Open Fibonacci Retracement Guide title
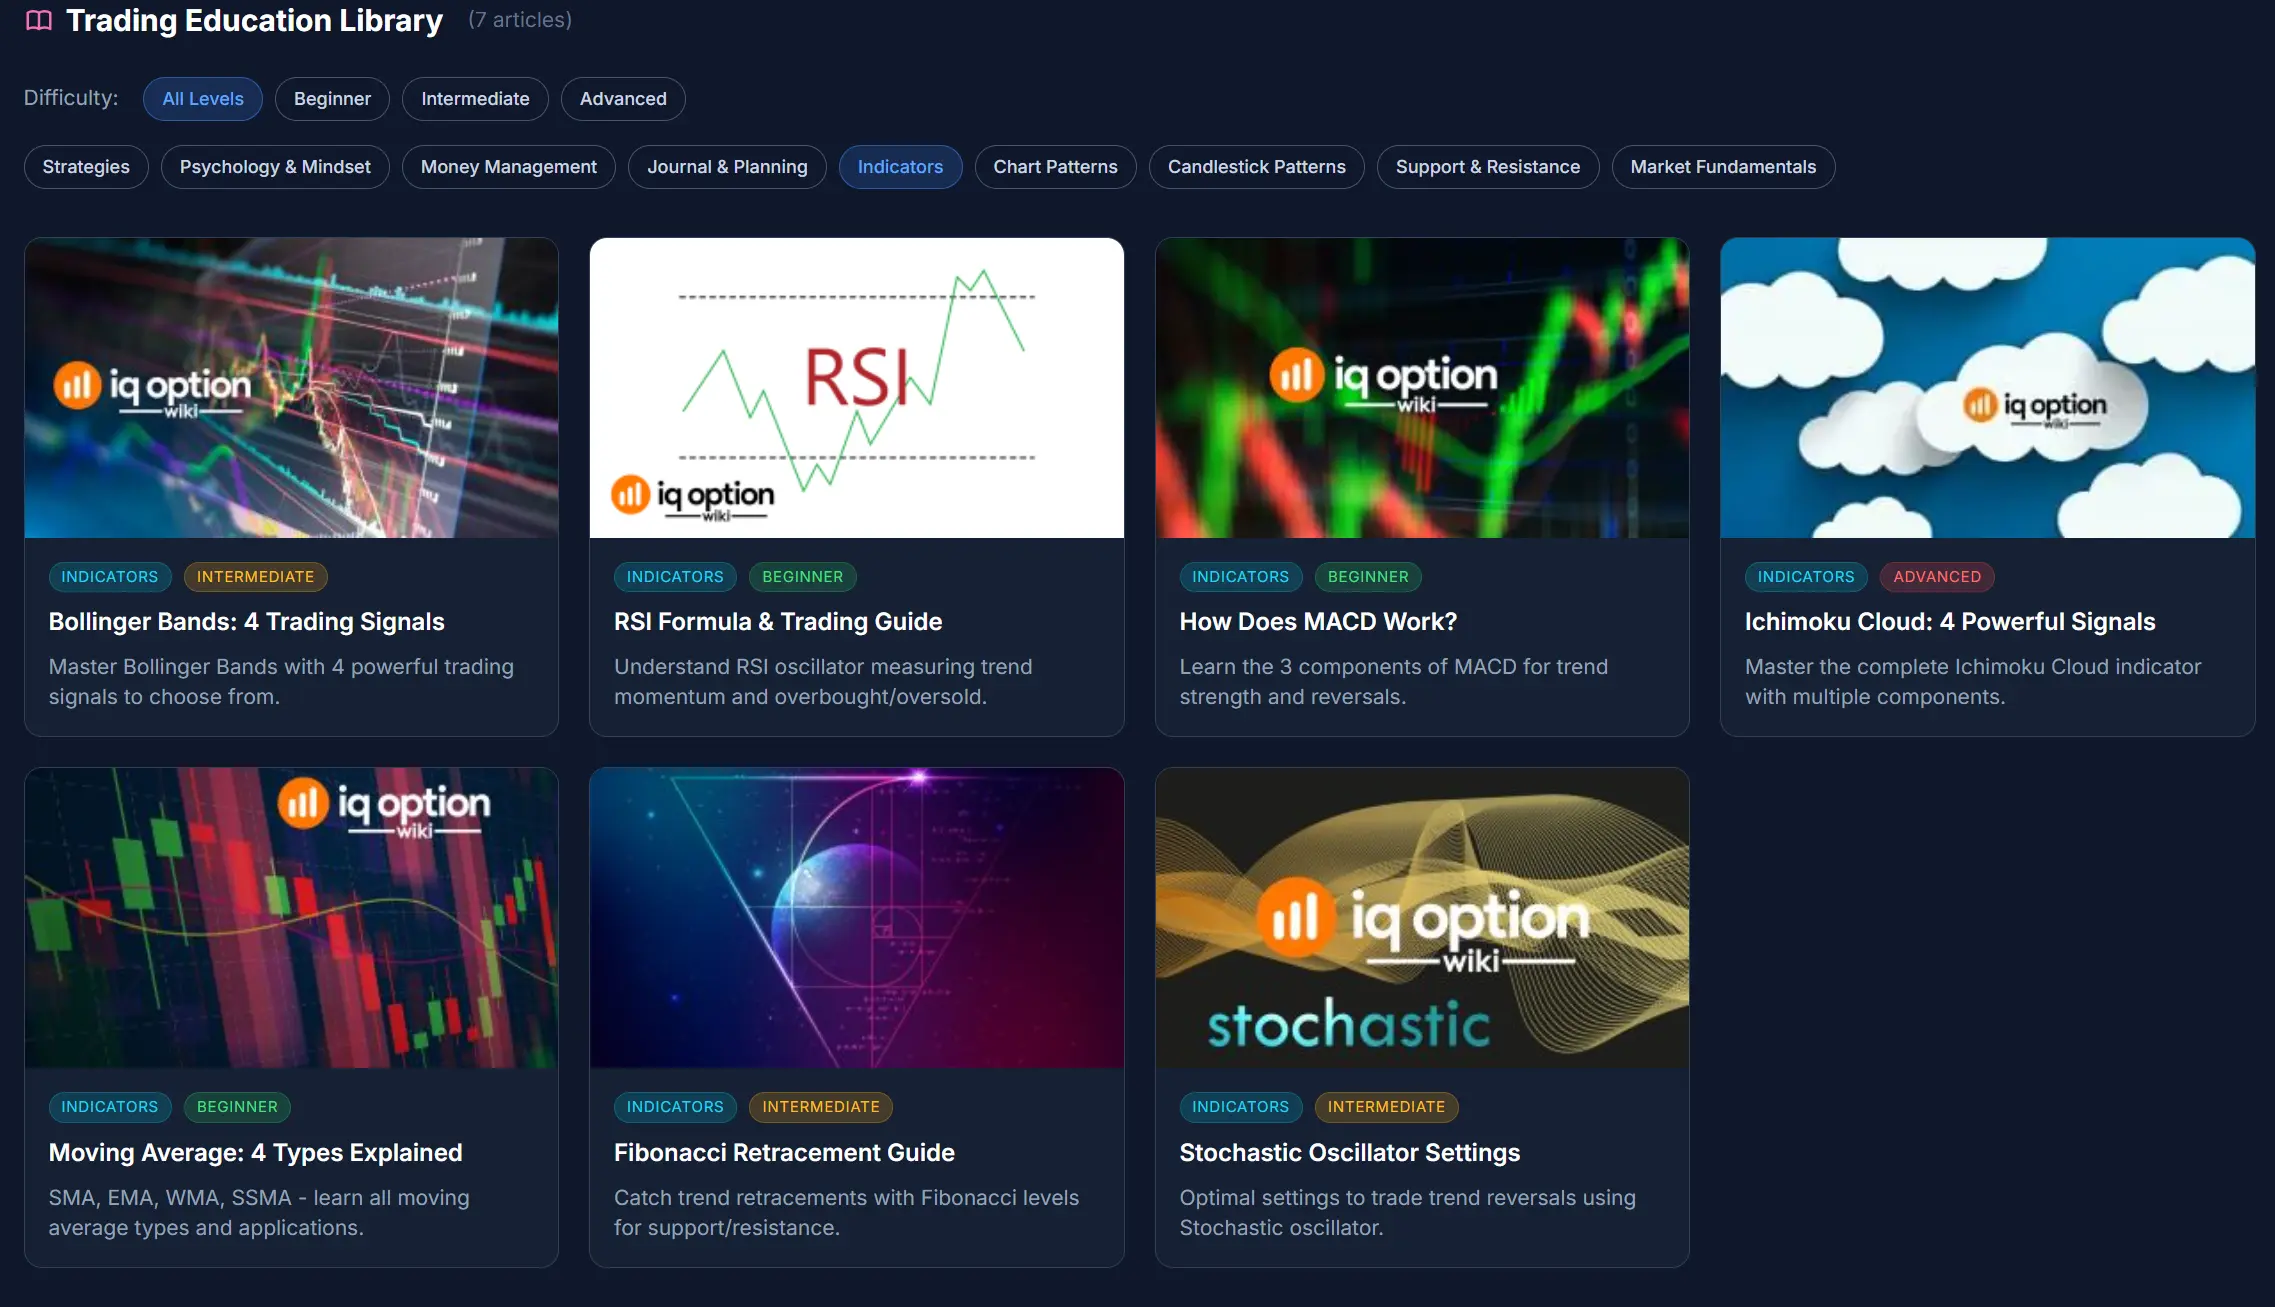Image resolution: width=2275 pixels, height=1307 pixels. 784,1153
